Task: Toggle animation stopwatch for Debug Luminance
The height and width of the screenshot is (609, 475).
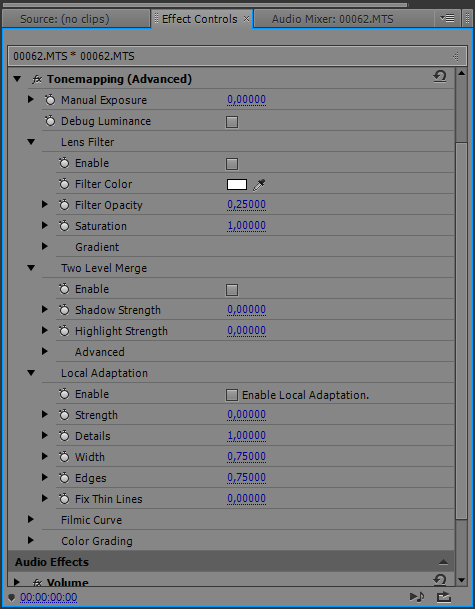Action: 50,121
